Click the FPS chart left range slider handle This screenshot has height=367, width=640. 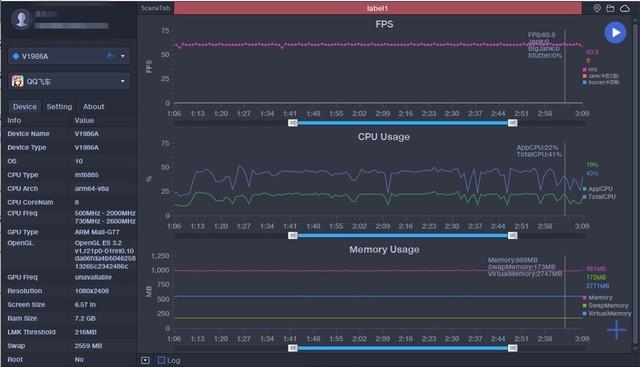point(293,123)
